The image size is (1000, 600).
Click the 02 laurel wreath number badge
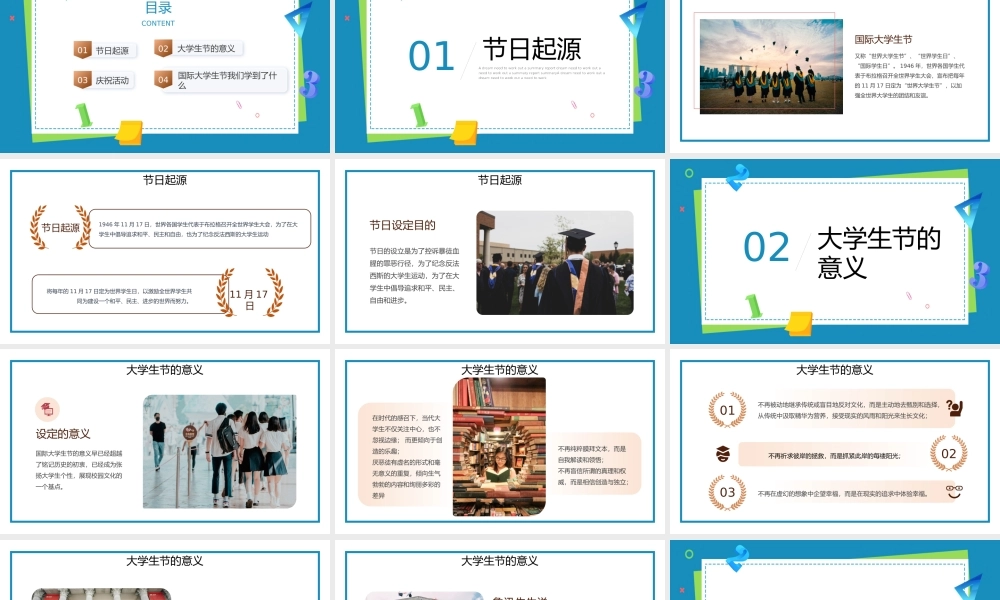click(948, 453)
